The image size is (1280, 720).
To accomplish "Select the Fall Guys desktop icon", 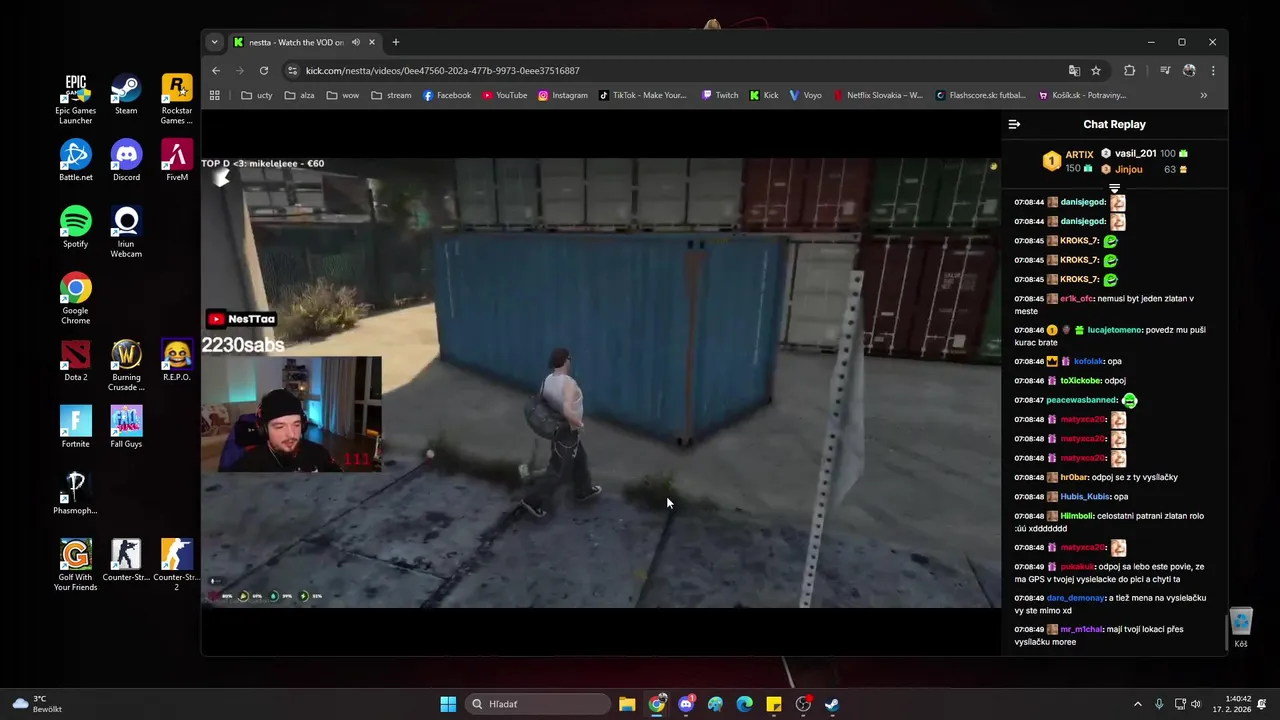I will 126,428.
